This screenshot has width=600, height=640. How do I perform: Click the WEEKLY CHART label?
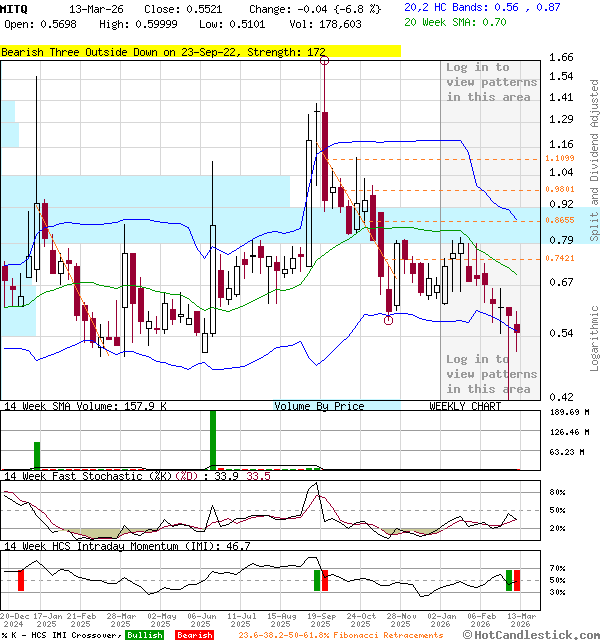click(x=465, y=406)
